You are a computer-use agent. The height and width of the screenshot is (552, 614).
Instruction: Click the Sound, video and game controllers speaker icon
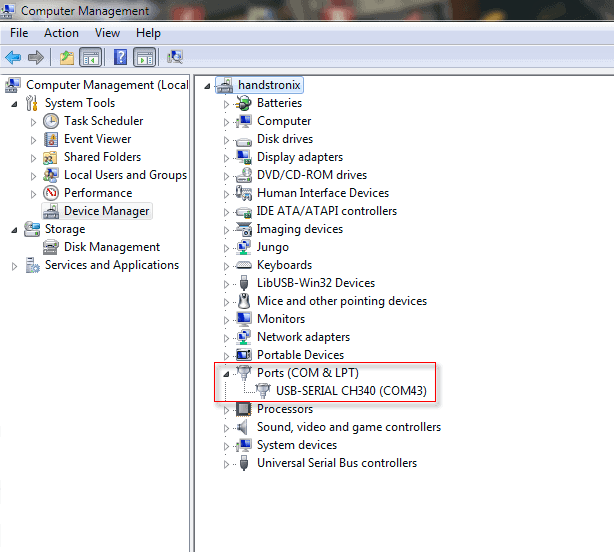(243, 427)
